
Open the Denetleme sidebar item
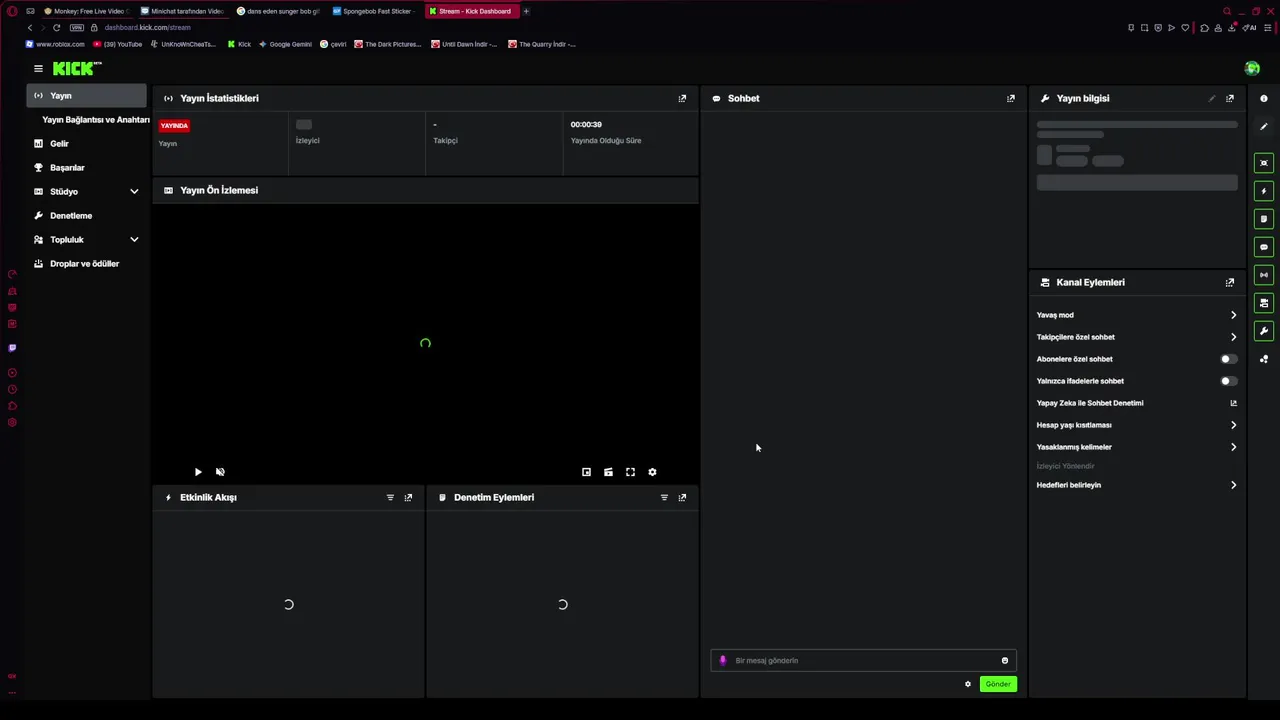click(87, 215)
